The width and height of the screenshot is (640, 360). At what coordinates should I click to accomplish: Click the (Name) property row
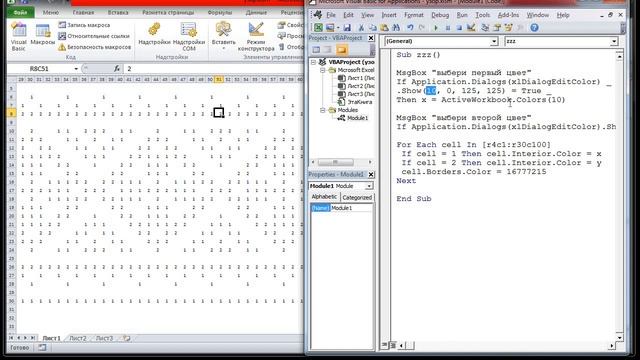point(342,208)
